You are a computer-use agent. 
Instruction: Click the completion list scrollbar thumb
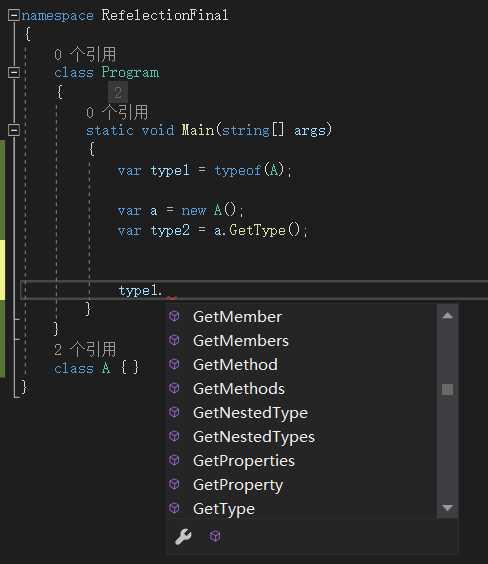click(x=447, y=389)
